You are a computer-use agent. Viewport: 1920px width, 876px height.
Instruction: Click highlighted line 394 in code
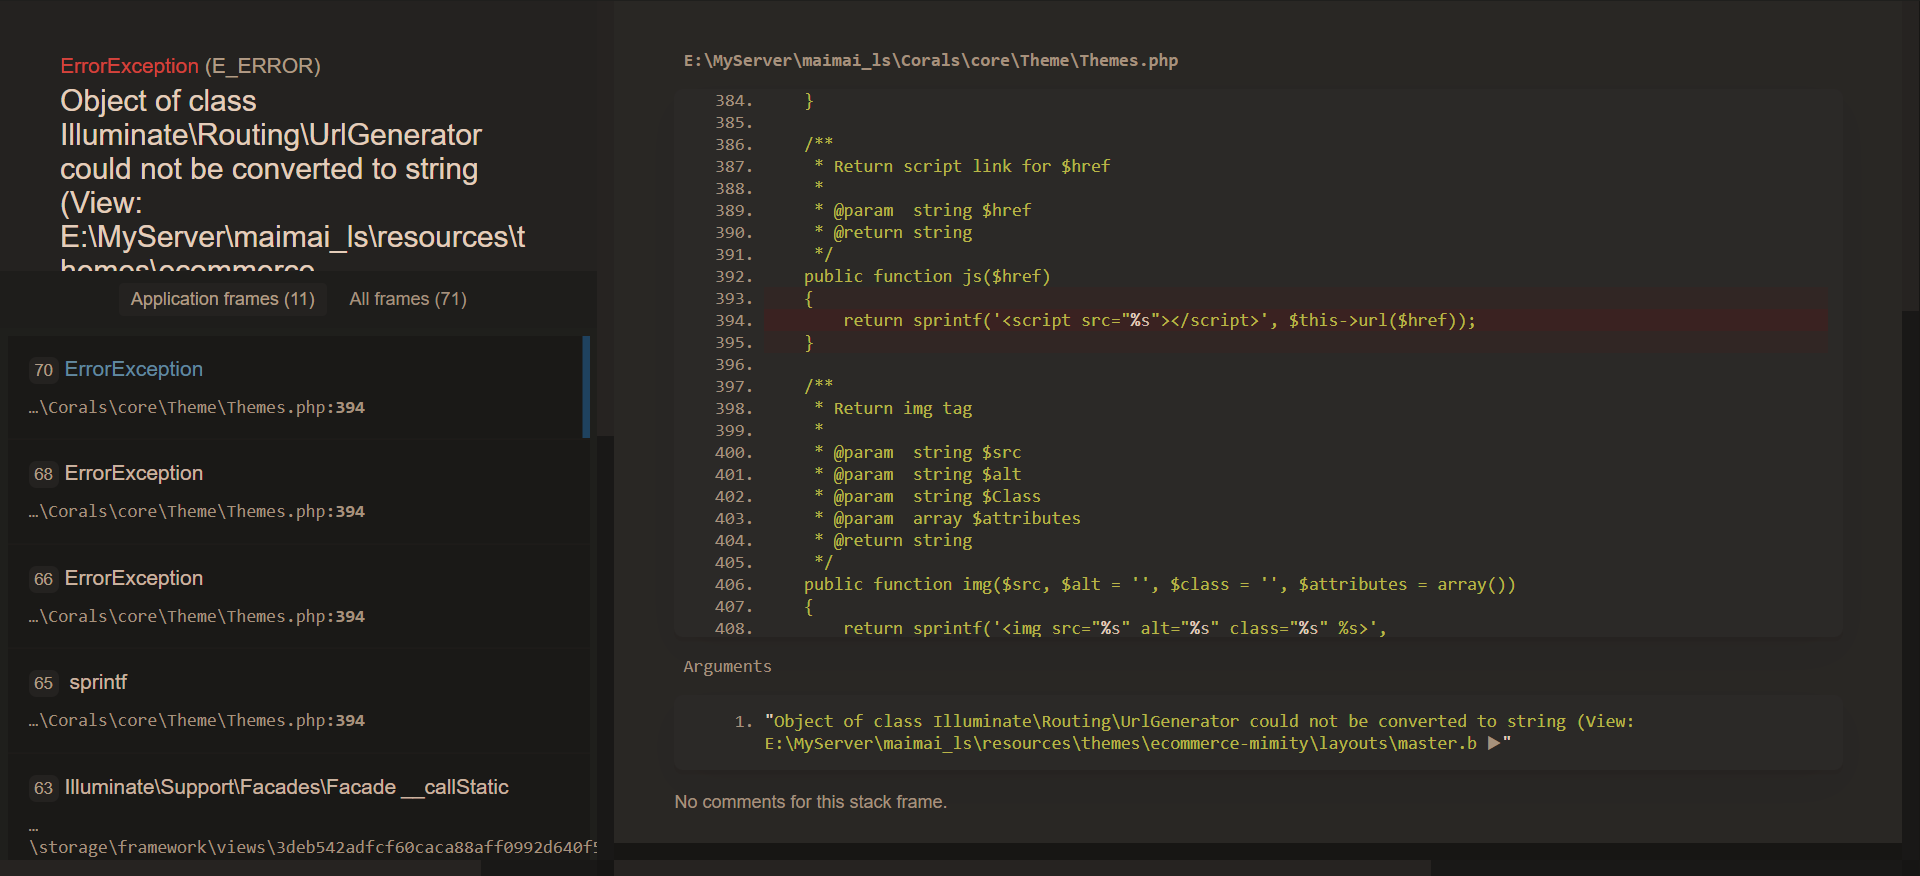1295,320
